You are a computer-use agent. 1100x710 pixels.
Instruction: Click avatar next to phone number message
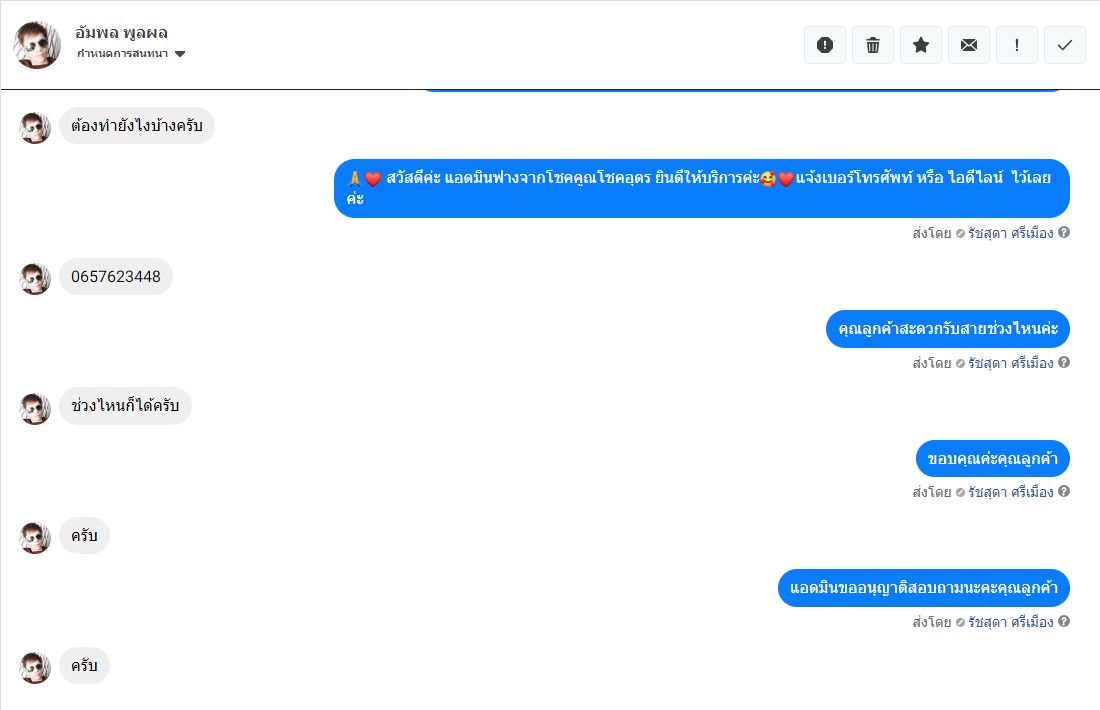(x=35, y=279)
